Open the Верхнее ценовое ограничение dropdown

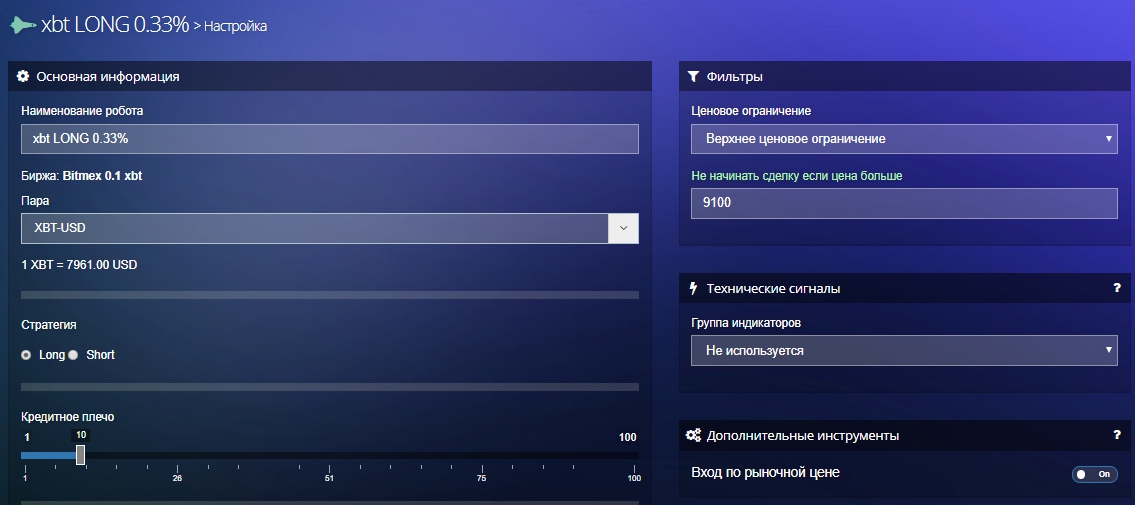coord(904,138)
